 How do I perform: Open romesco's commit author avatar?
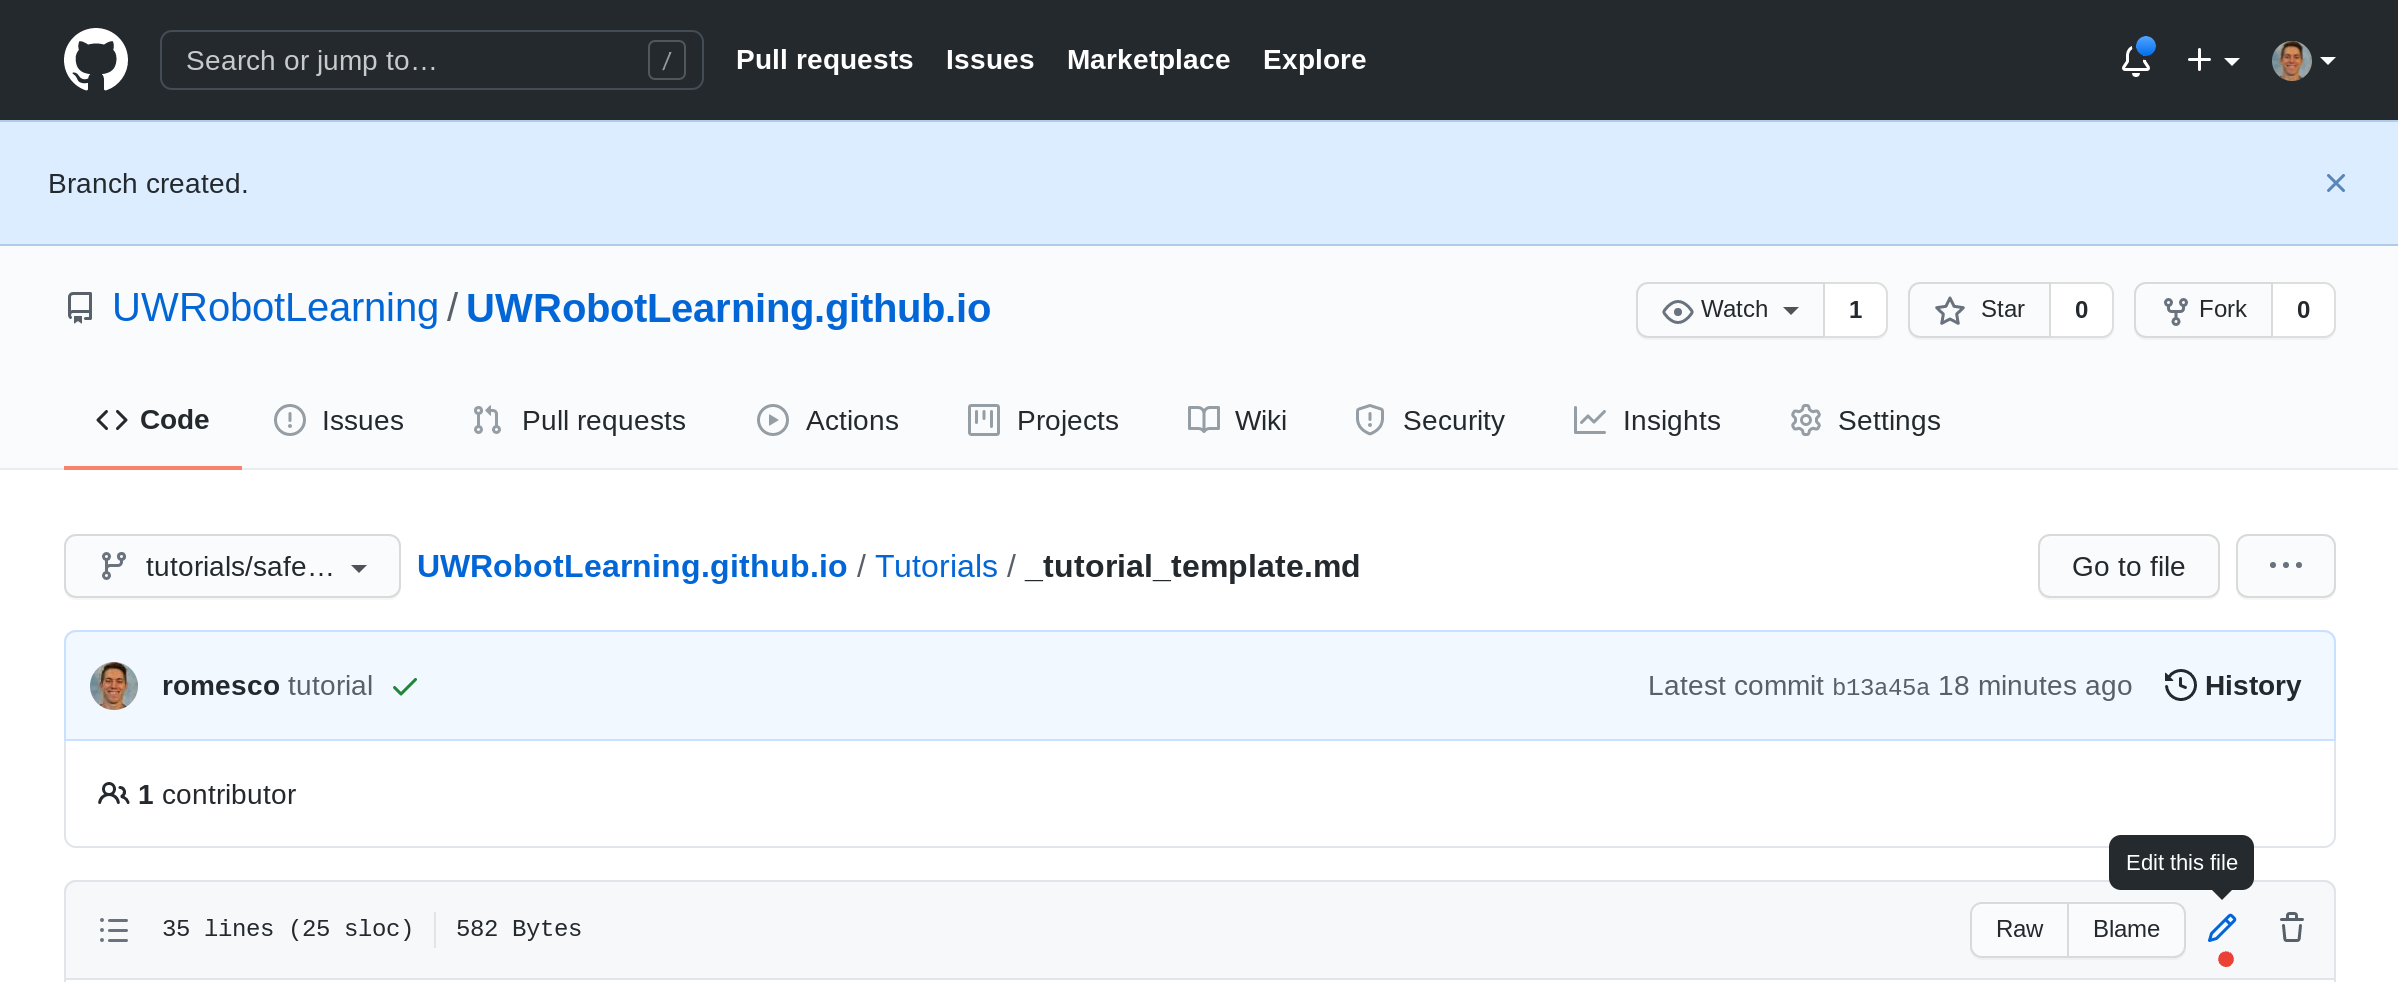(x=114, y=686)
